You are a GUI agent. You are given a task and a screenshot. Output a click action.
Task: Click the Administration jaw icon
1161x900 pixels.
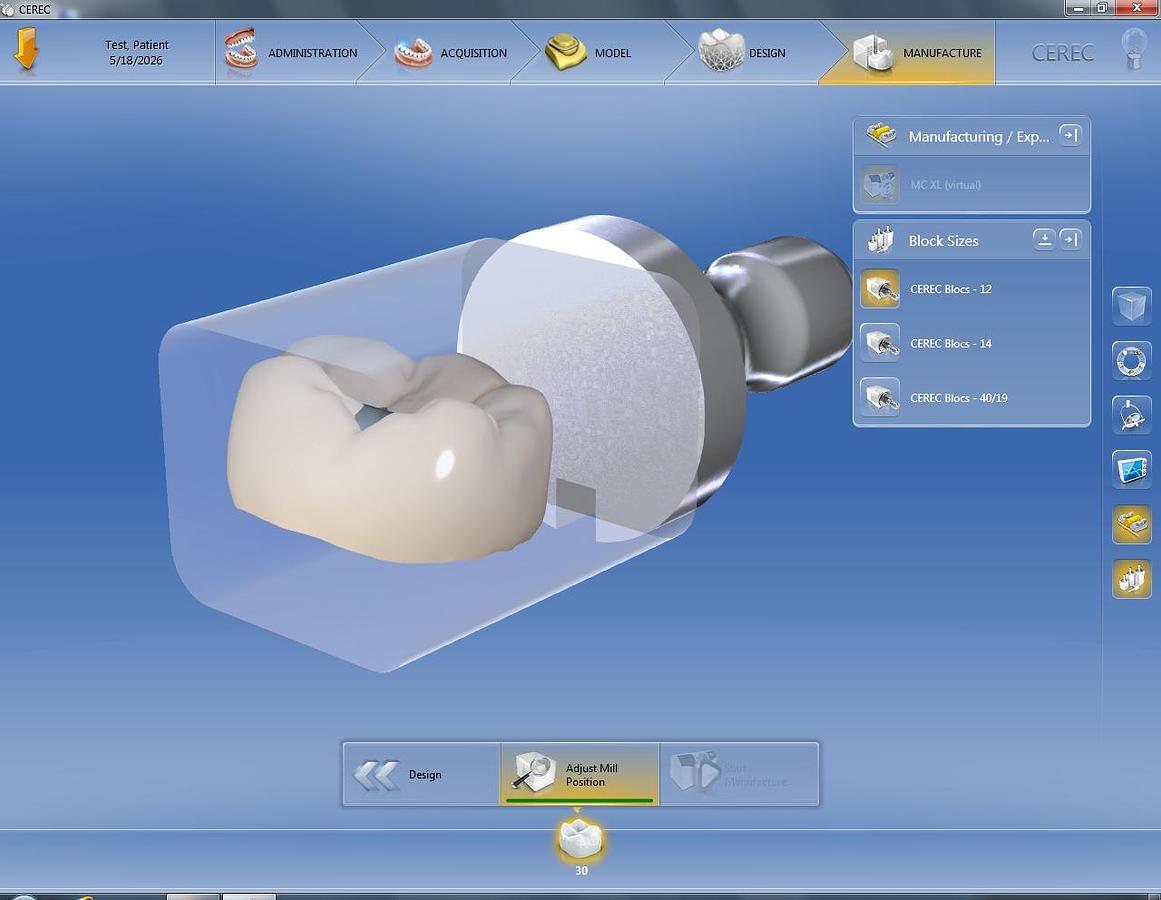tap(240, 50)
